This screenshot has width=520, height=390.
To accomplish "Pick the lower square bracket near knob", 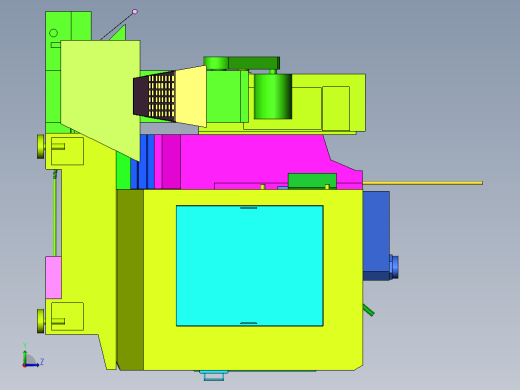I will click(x=67, y=316).
